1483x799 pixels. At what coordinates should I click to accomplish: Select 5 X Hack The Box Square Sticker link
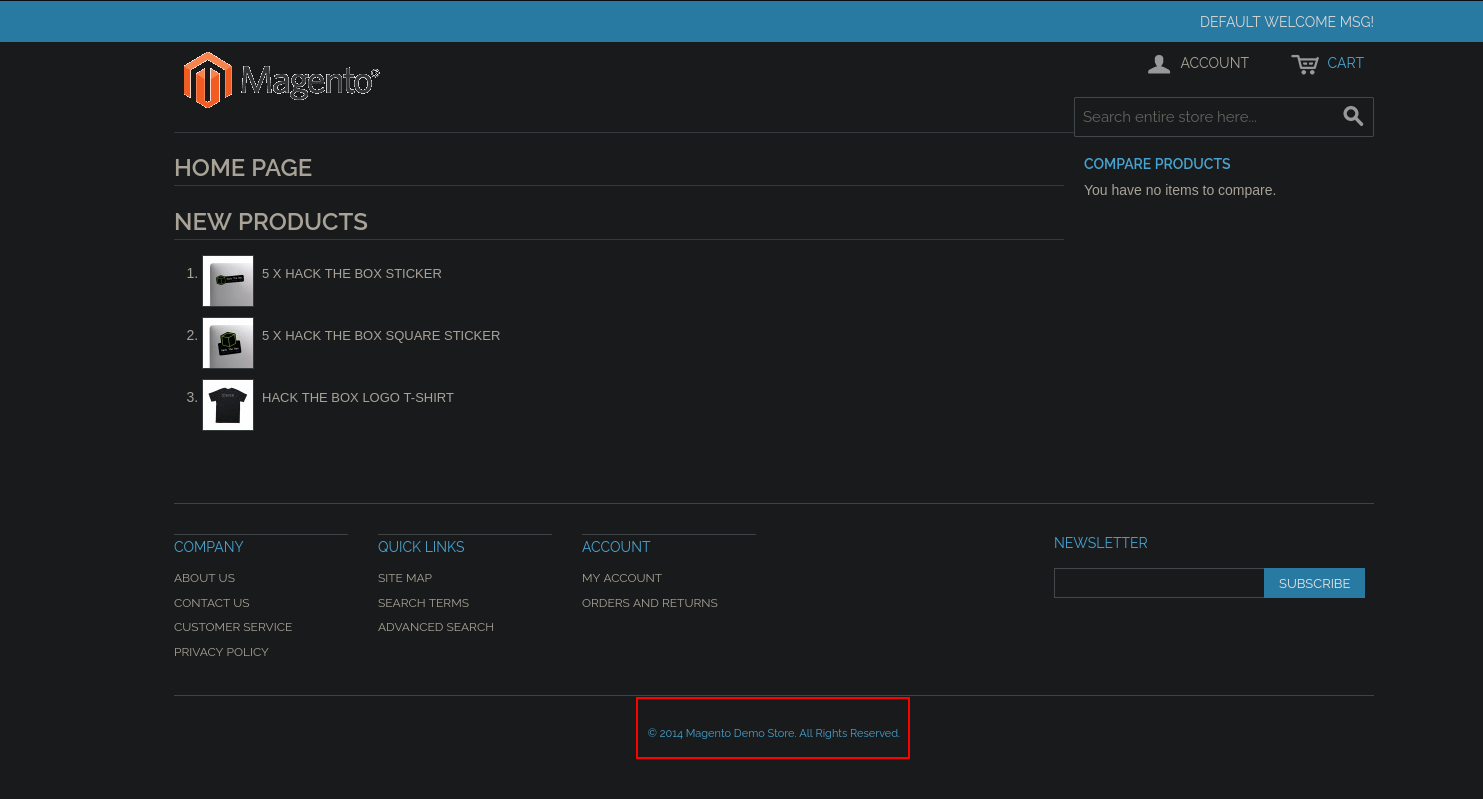(x=380, y=336)
